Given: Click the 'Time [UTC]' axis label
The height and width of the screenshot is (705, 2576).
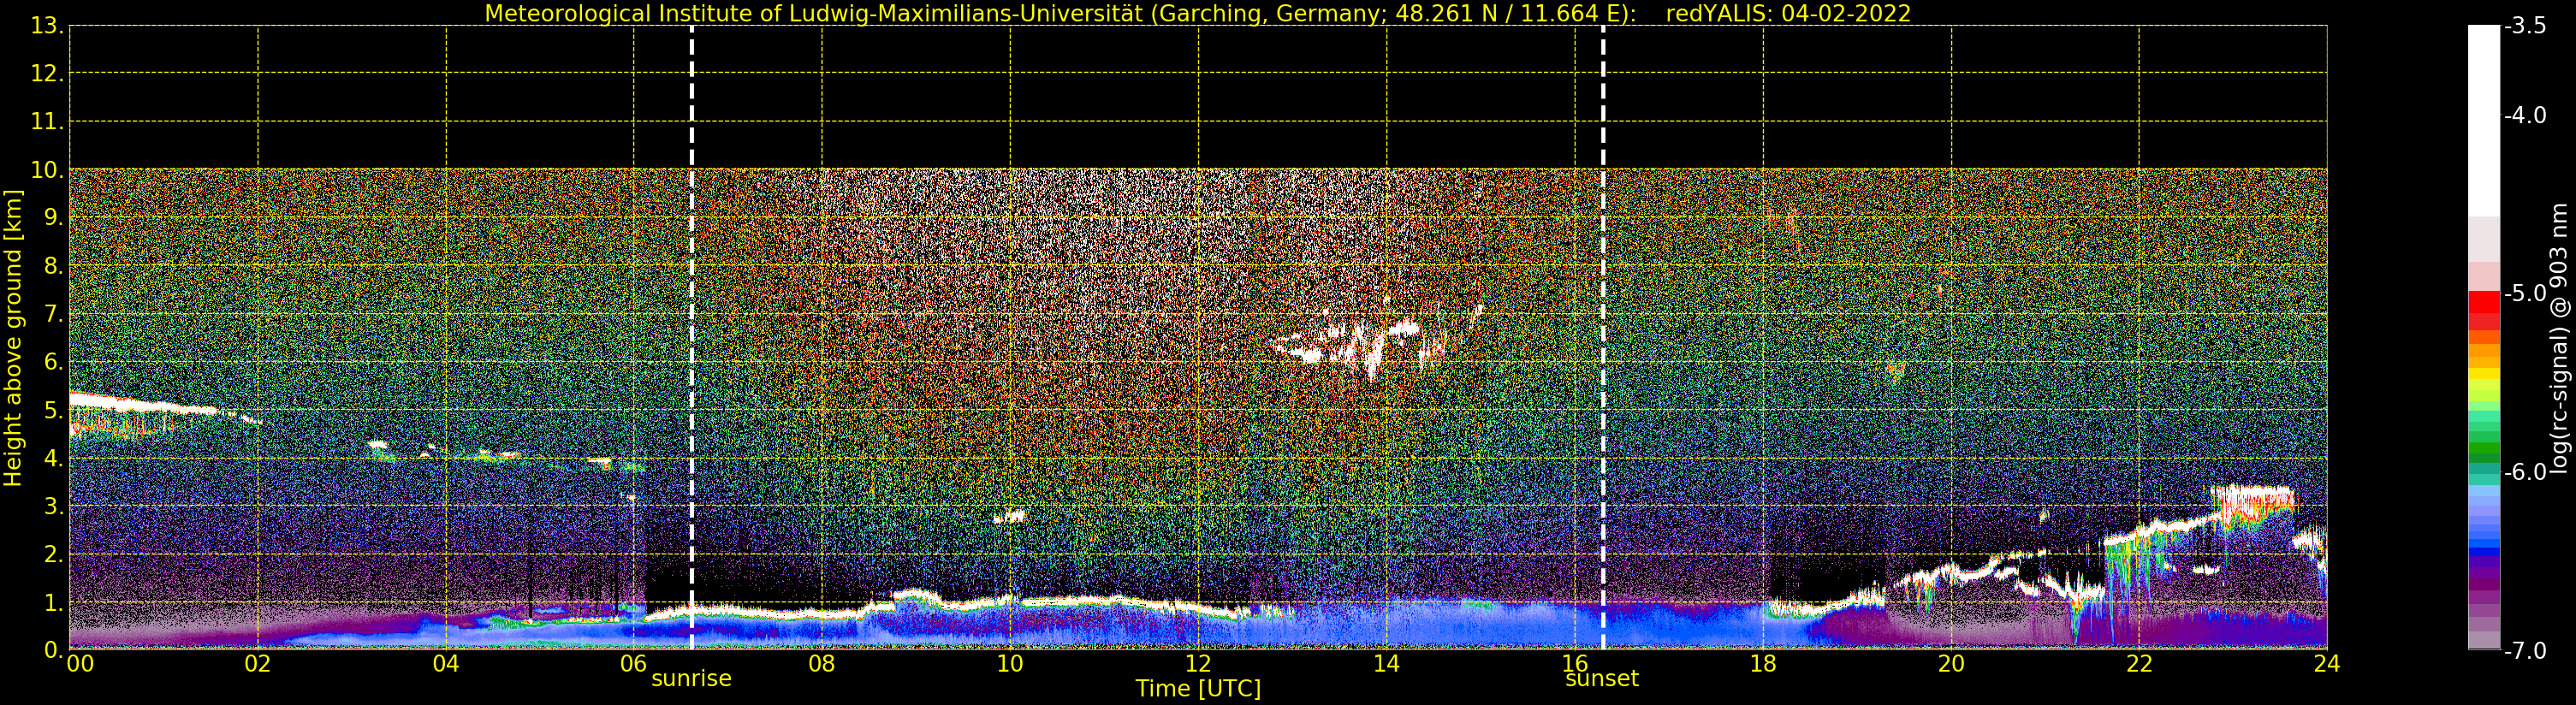Looking at the screenshot, I should pos(1198,689).
